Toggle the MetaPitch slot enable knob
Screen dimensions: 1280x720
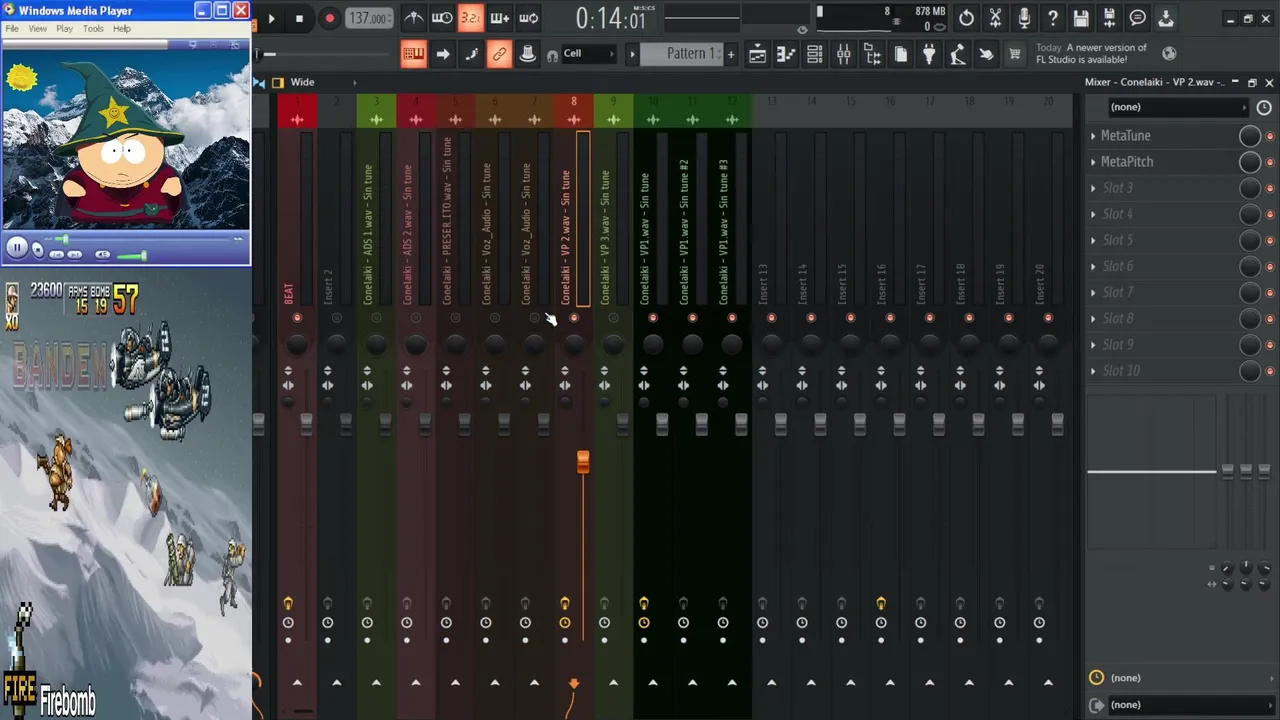[1250, 162]
